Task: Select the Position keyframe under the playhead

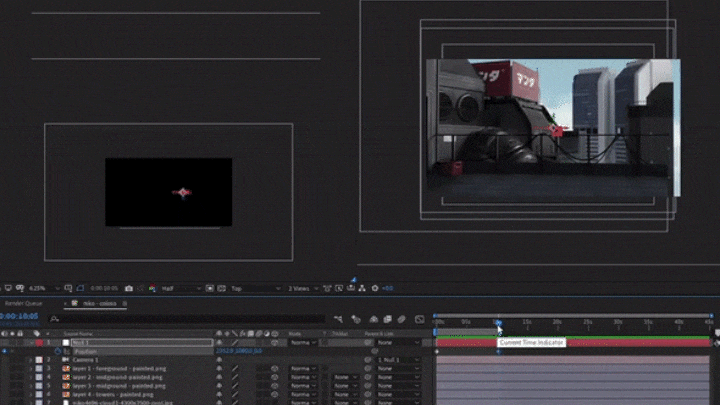Action: coord(499,352)
